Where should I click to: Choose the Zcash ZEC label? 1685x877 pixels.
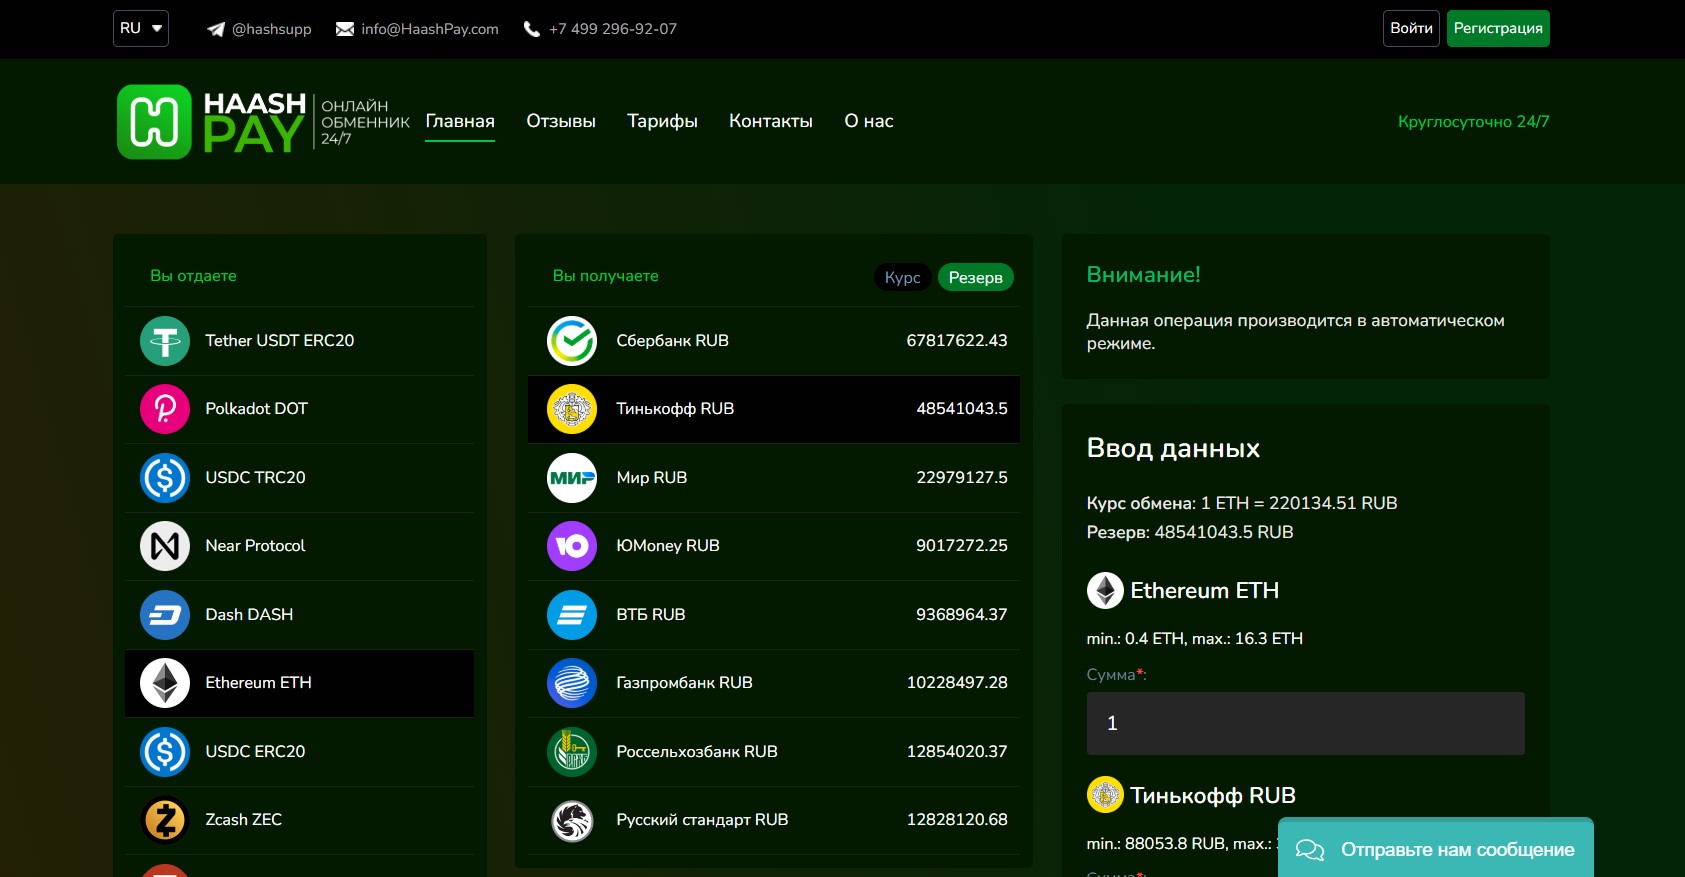244,820
